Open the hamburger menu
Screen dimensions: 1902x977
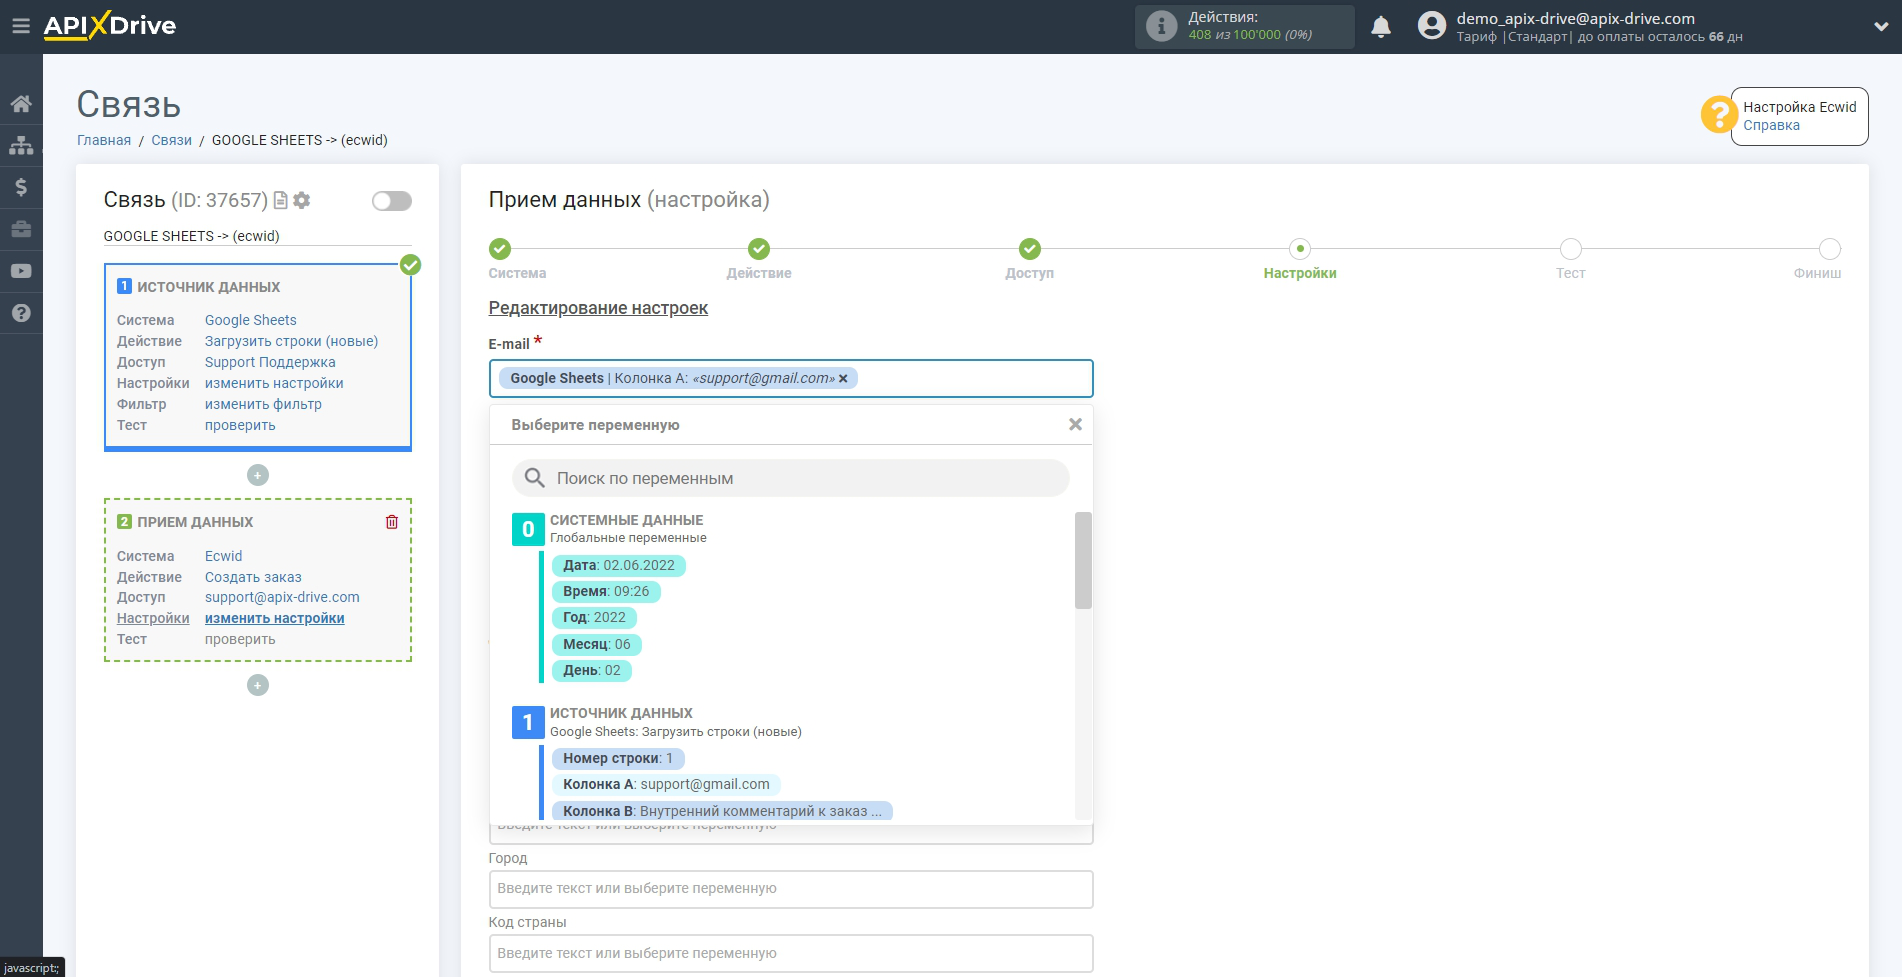pyautogui.click(x=21, y=26)
